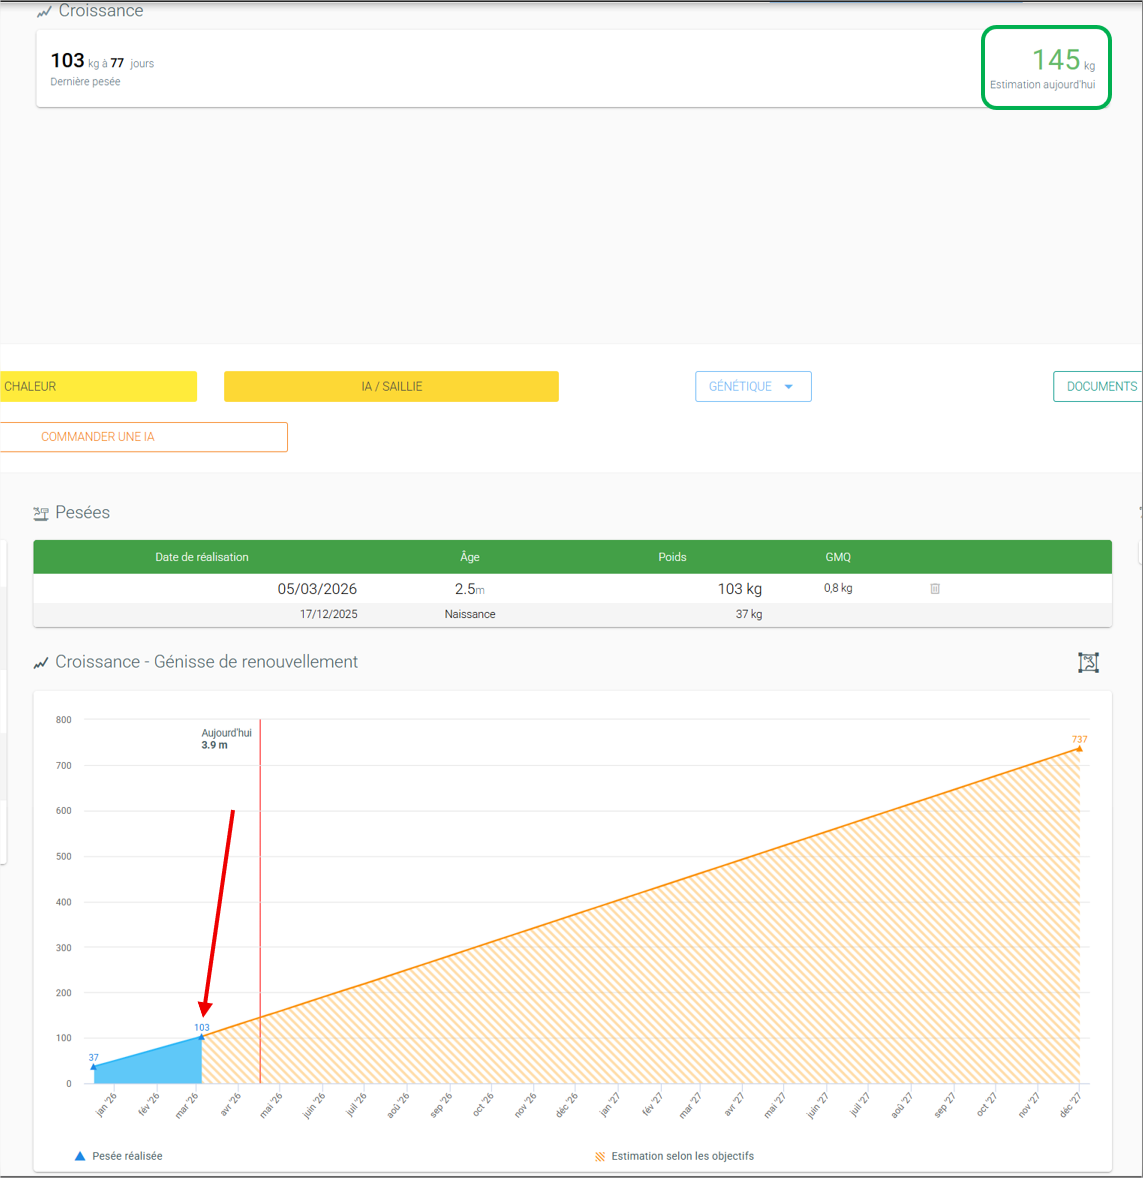Viewport: 1143px width, 1178px height.
Task: Open COMMANDER UNE IA
Action: (x=144, y=436)
